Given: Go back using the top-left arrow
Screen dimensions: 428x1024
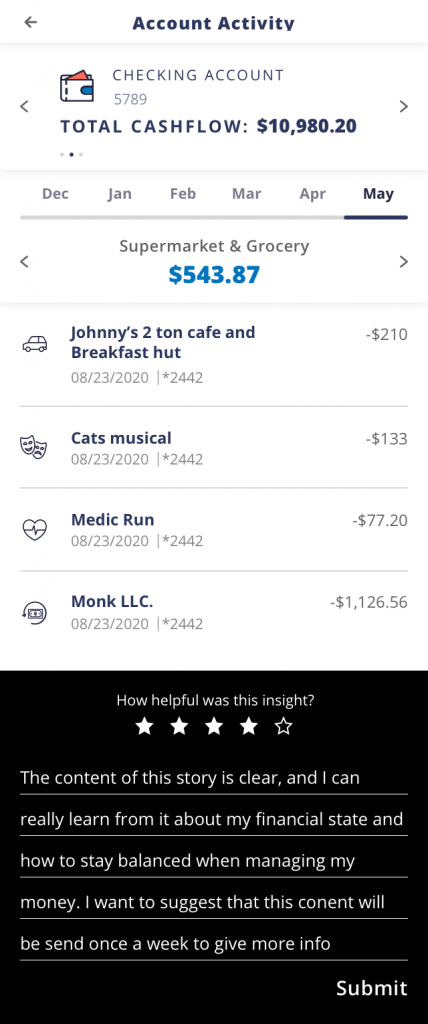Looking at the screenshot, I should point(31,22).
